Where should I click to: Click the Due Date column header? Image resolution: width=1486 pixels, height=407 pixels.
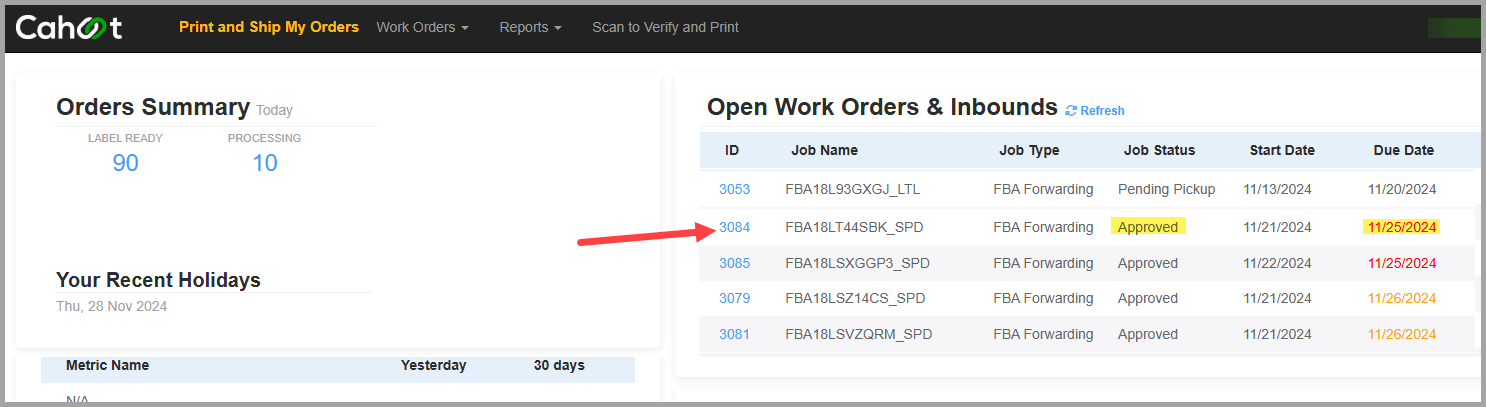click(x=1403, y=150)
